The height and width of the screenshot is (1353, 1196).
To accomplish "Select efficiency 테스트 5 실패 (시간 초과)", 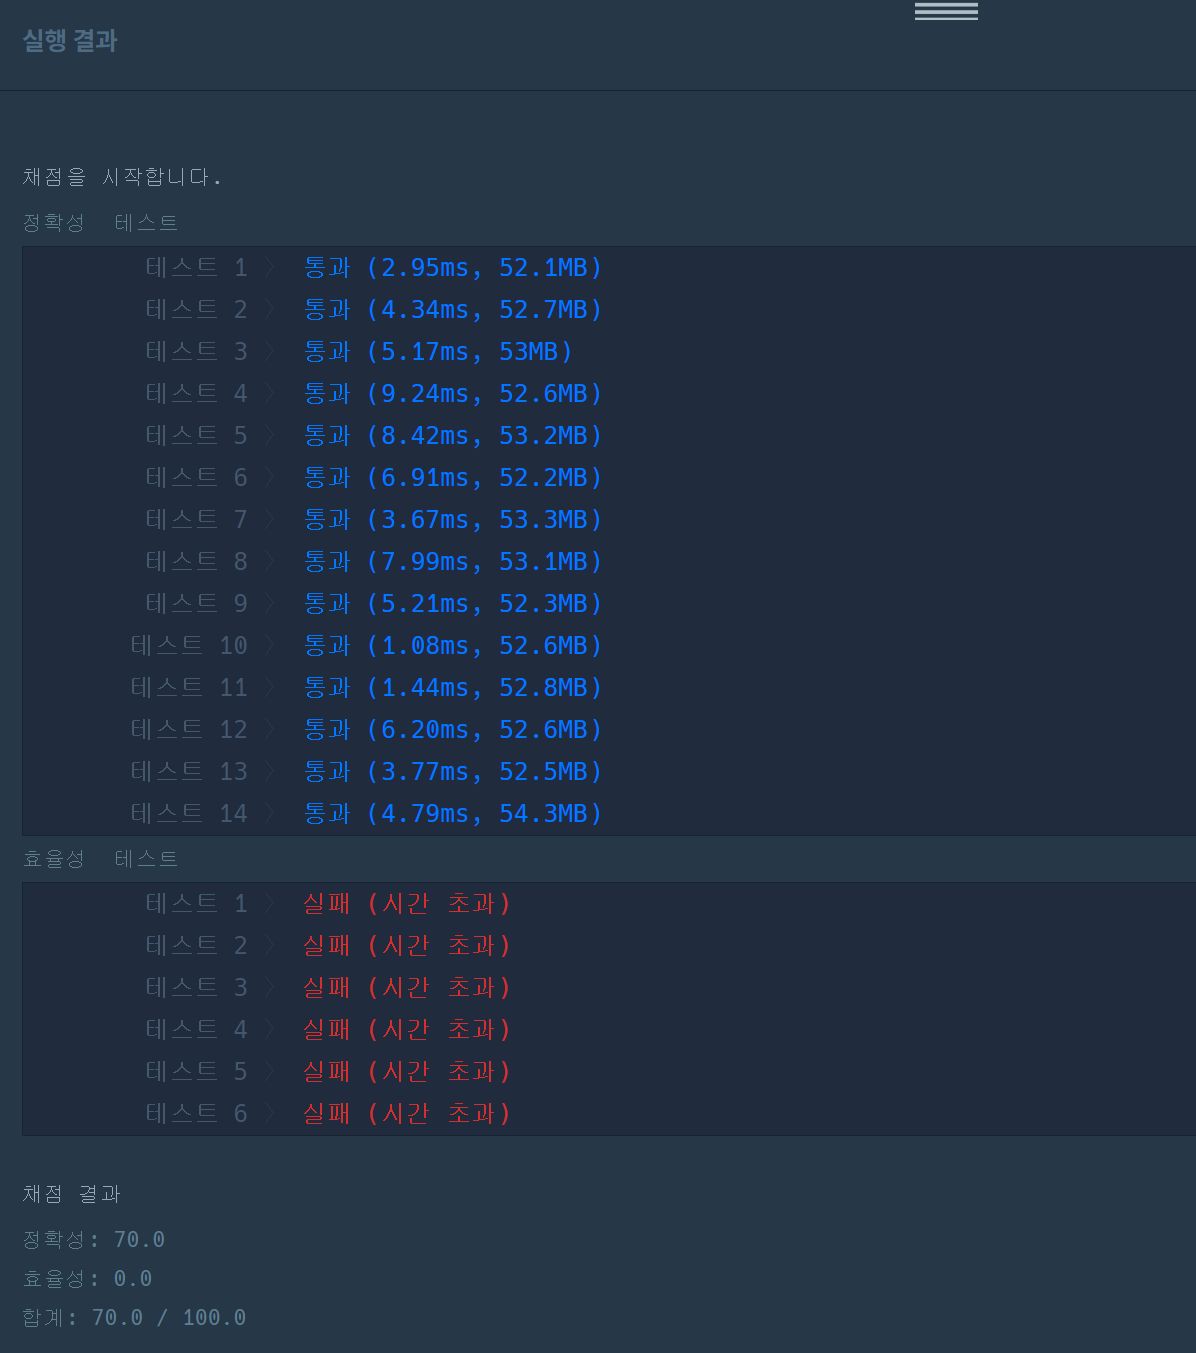I will point(407,1071).
